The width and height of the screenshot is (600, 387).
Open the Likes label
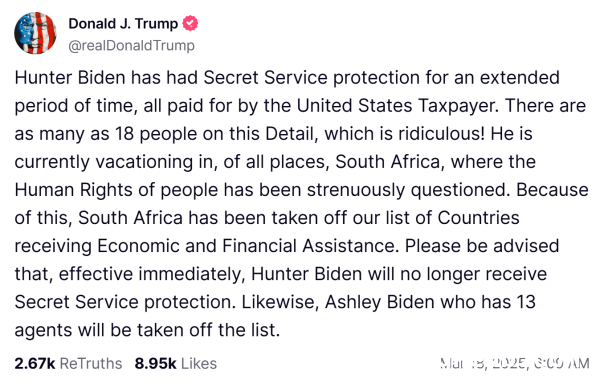pos(199,363)
